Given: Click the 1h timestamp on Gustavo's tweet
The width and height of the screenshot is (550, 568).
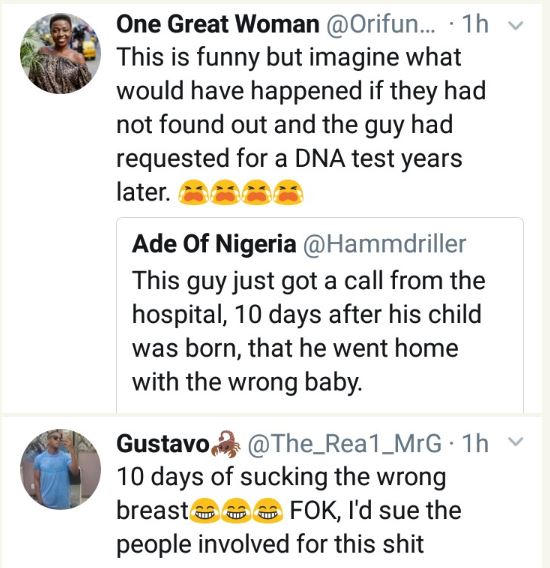Looking at the screenshot, I should (x=475, y=443).
